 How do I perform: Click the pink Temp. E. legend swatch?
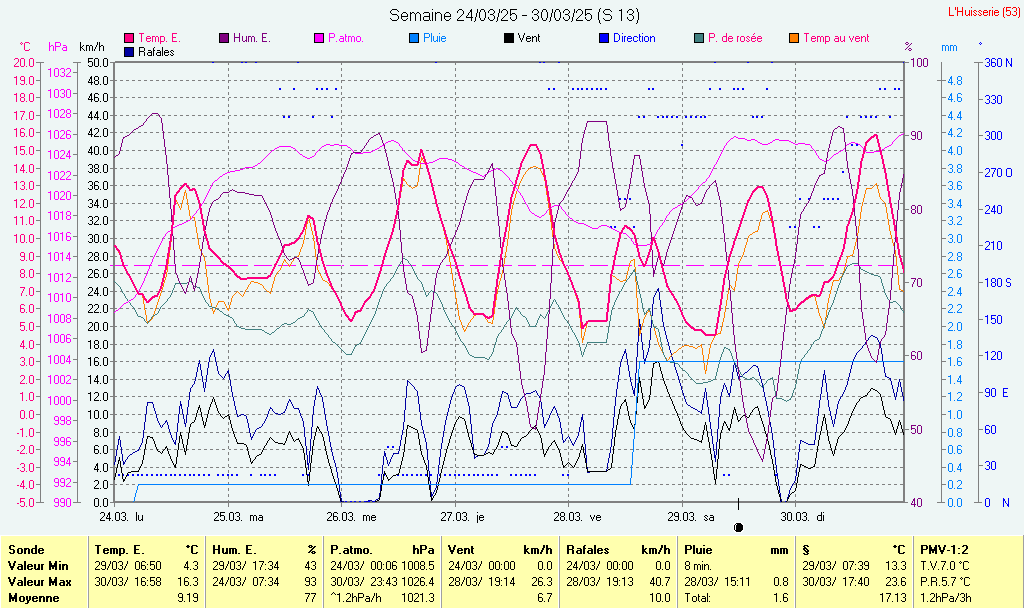[129, 39]
